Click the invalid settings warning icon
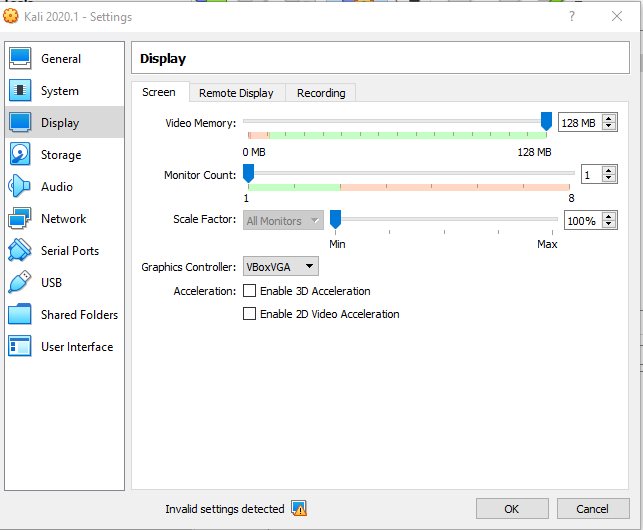This screenshot has height=530, width=643. (299, 509)
